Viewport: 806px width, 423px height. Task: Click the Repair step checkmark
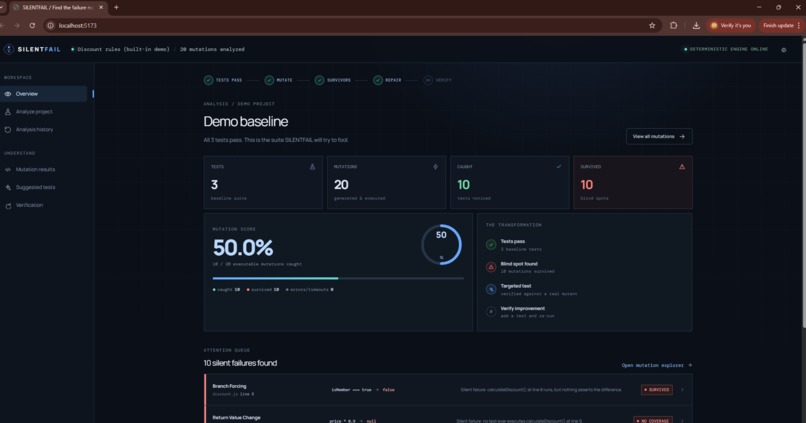(x=378, y=80)
